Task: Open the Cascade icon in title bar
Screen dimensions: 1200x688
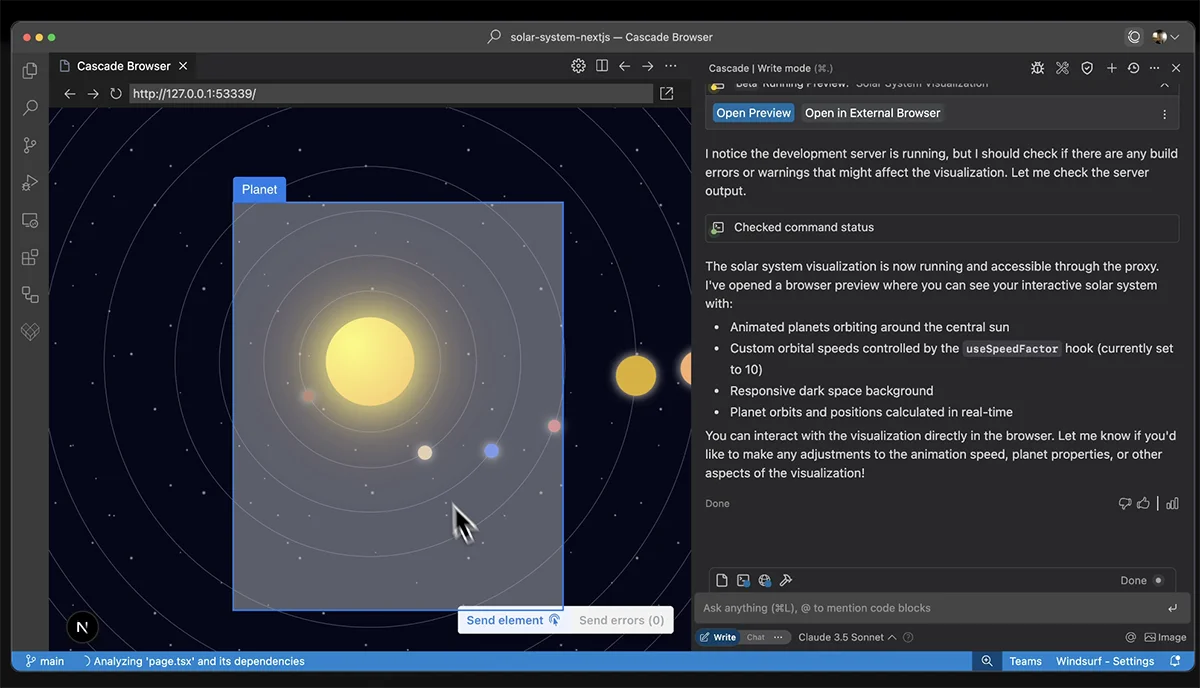Action: [1134, 37]
